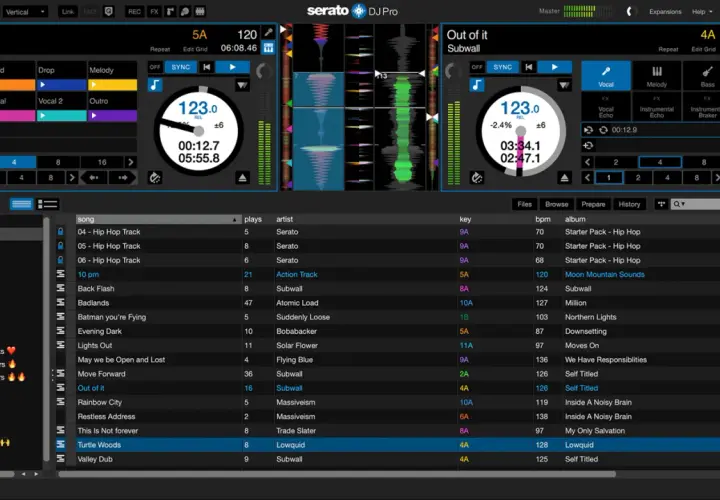Image resolution: width=720 pixels, height=500 pixels.
Task: Open the grid panel icon next to Sampler
Action: 200,11
